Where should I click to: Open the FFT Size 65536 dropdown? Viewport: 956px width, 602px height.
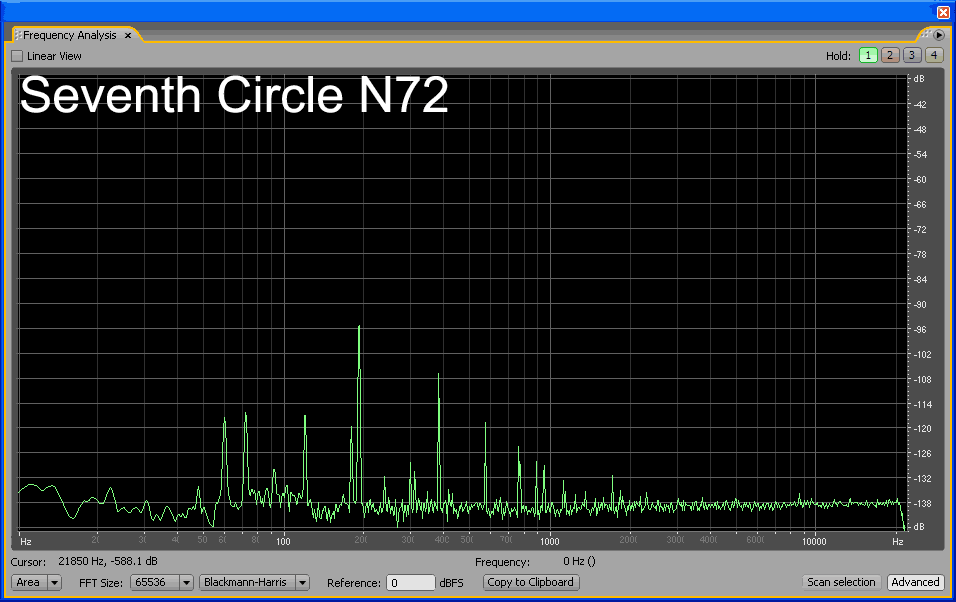coord(162,582)
